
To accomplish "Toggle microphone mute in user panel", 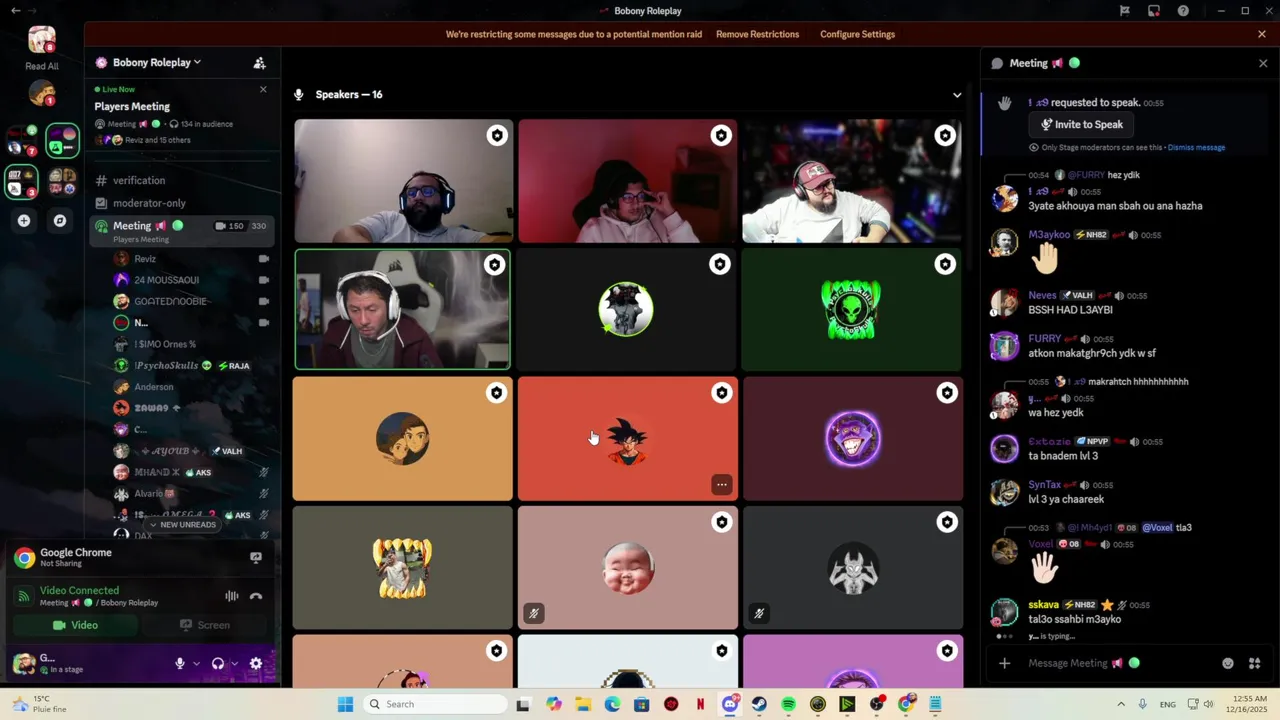I will point(180,663).
